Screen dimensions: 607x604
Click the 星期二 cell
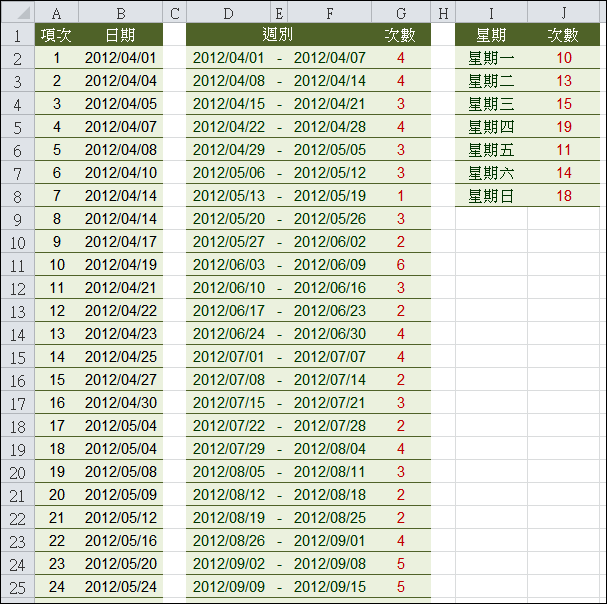tap(491, 81)
